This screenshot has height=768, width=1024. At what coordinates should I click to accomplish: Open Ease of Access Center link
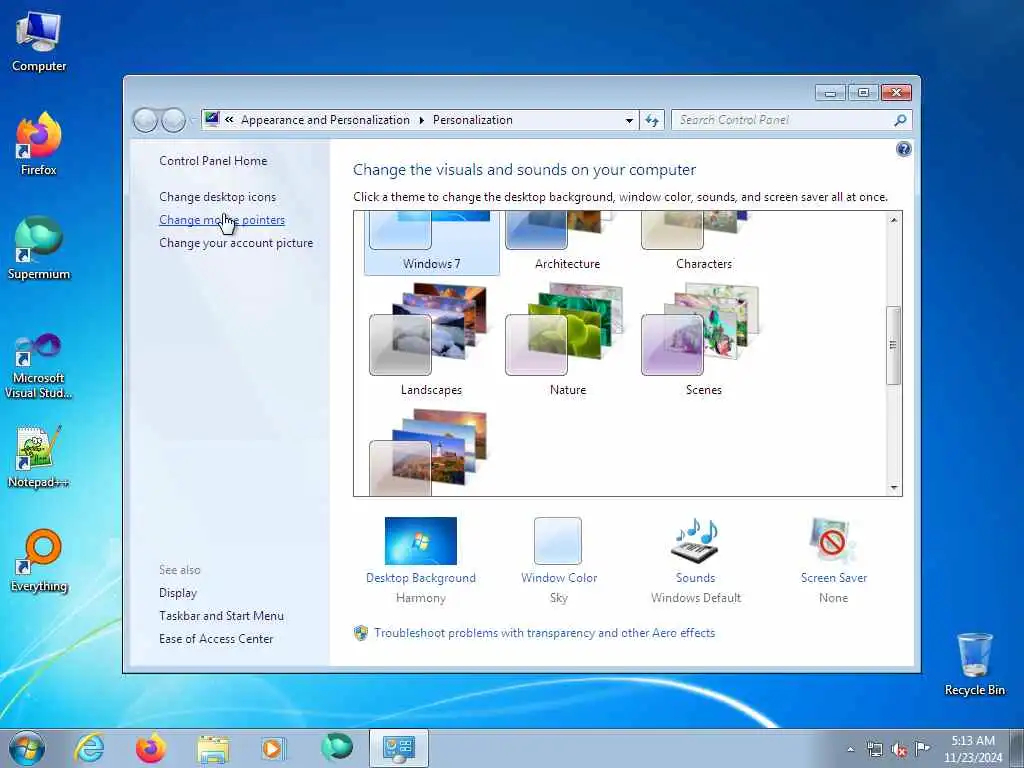[216, 639]
